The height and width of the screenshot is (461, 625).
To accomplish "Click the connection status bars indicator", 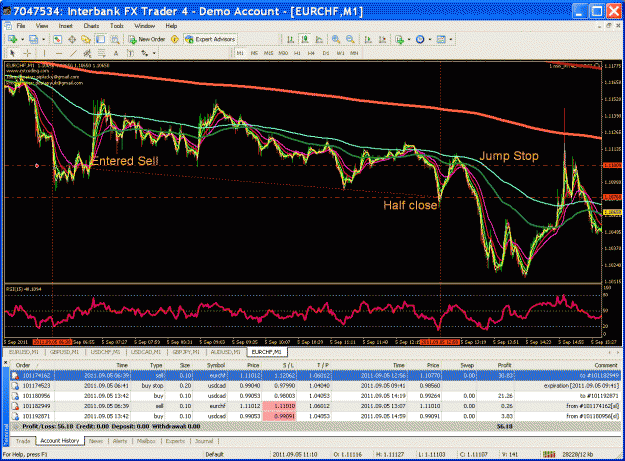I will coord(549,454).
